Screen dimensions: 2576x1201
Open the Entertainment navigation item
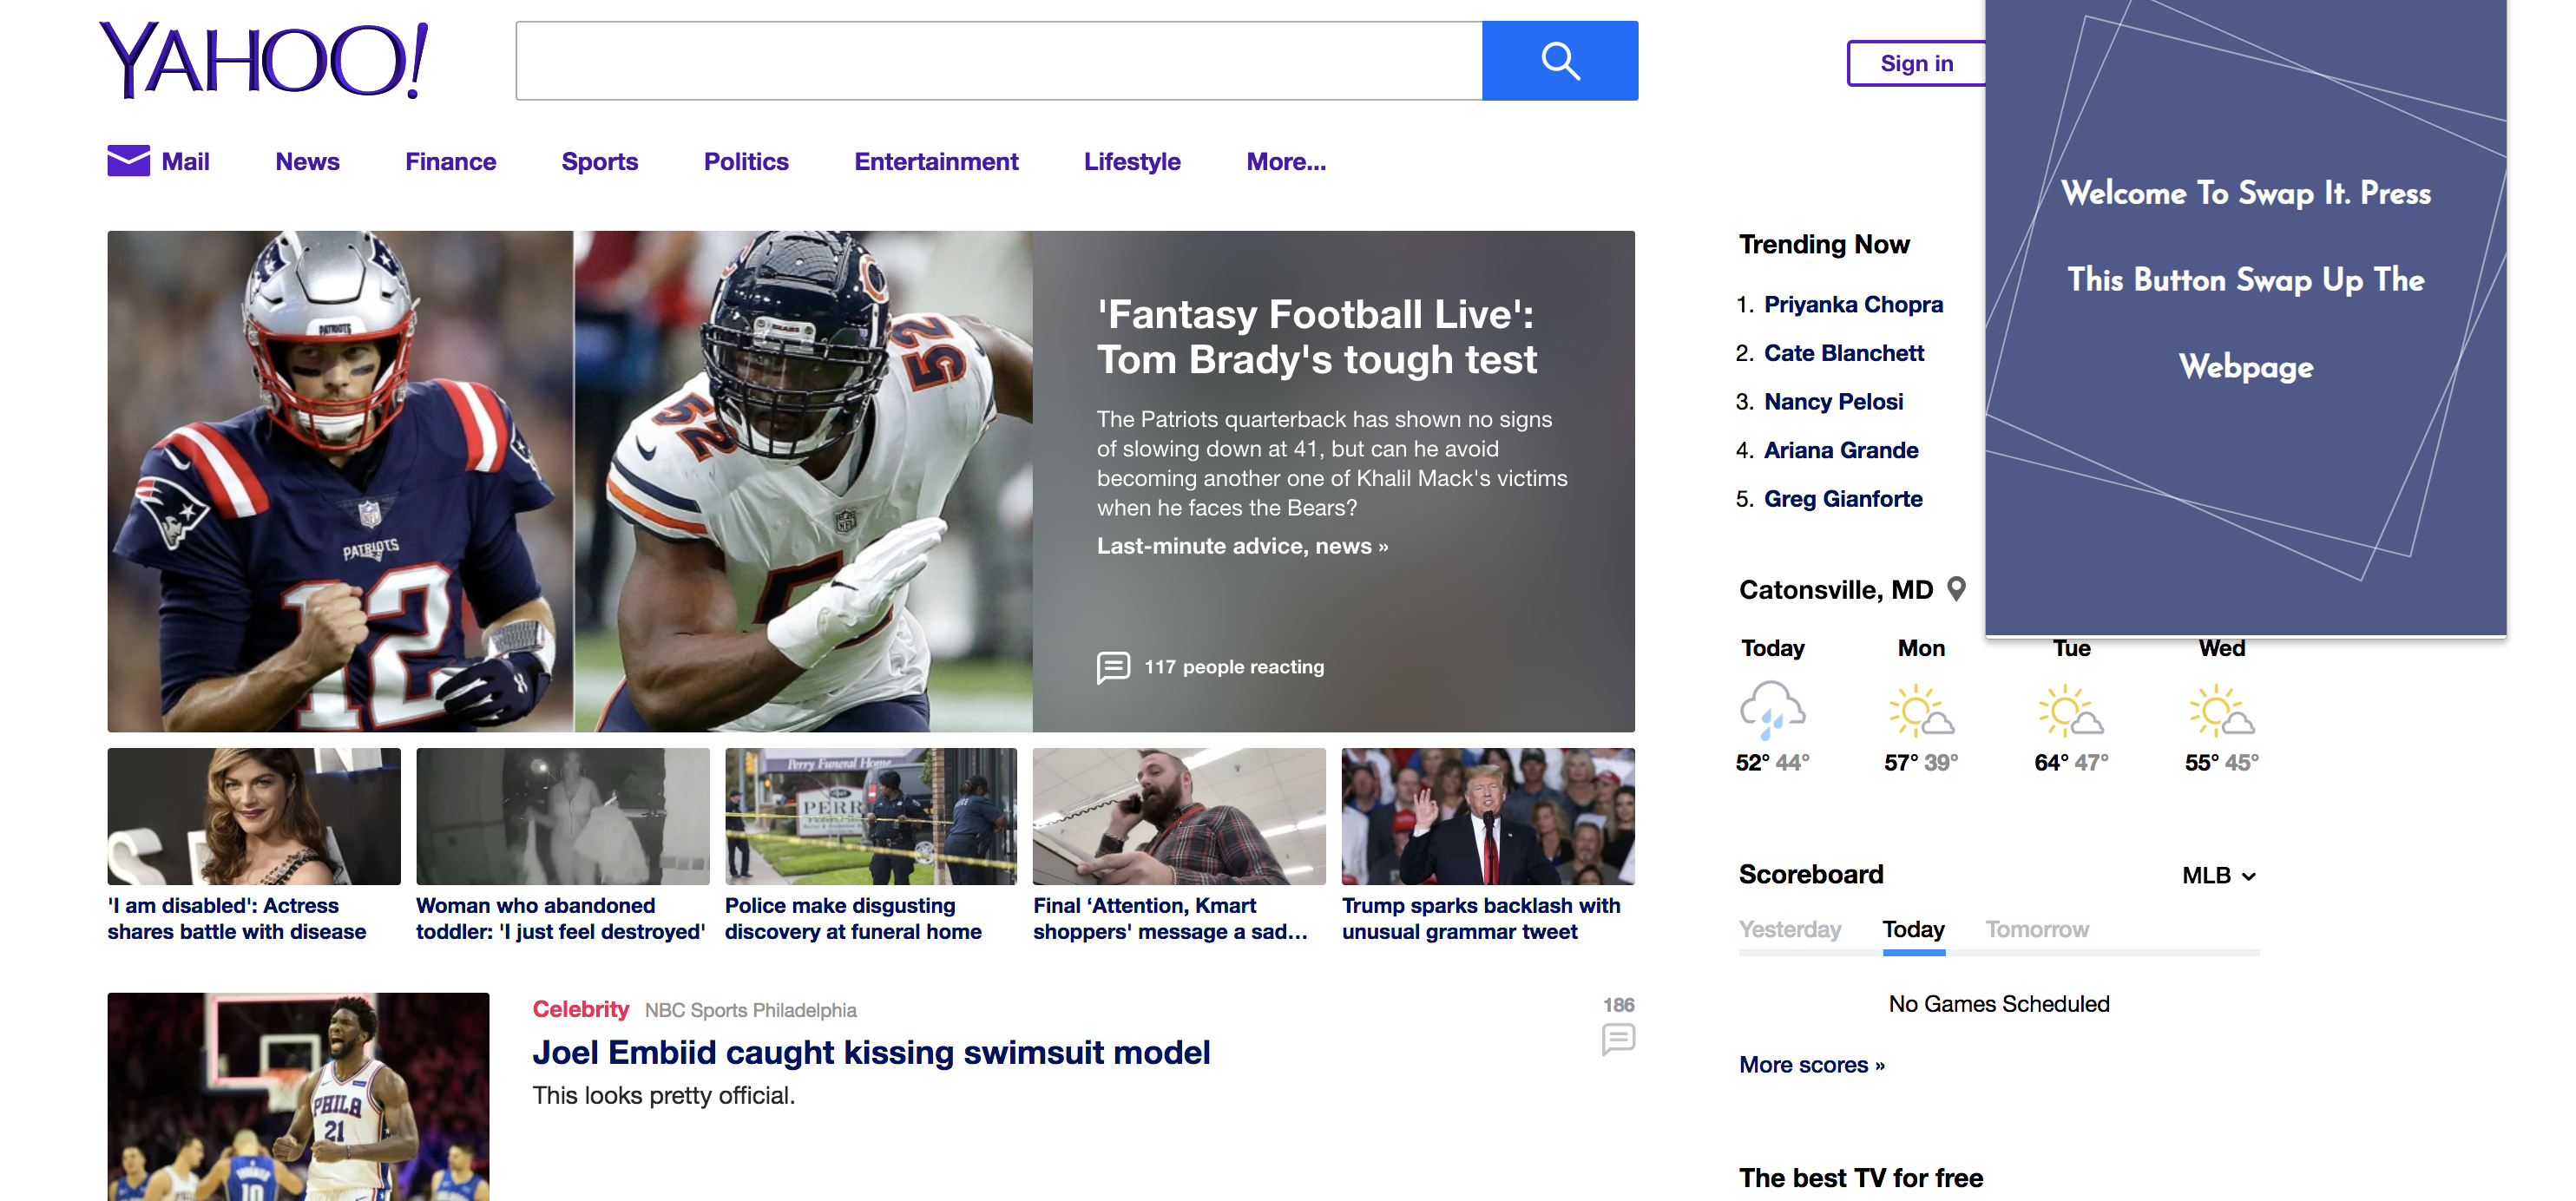pyautogui.click(x=935, y=162)
